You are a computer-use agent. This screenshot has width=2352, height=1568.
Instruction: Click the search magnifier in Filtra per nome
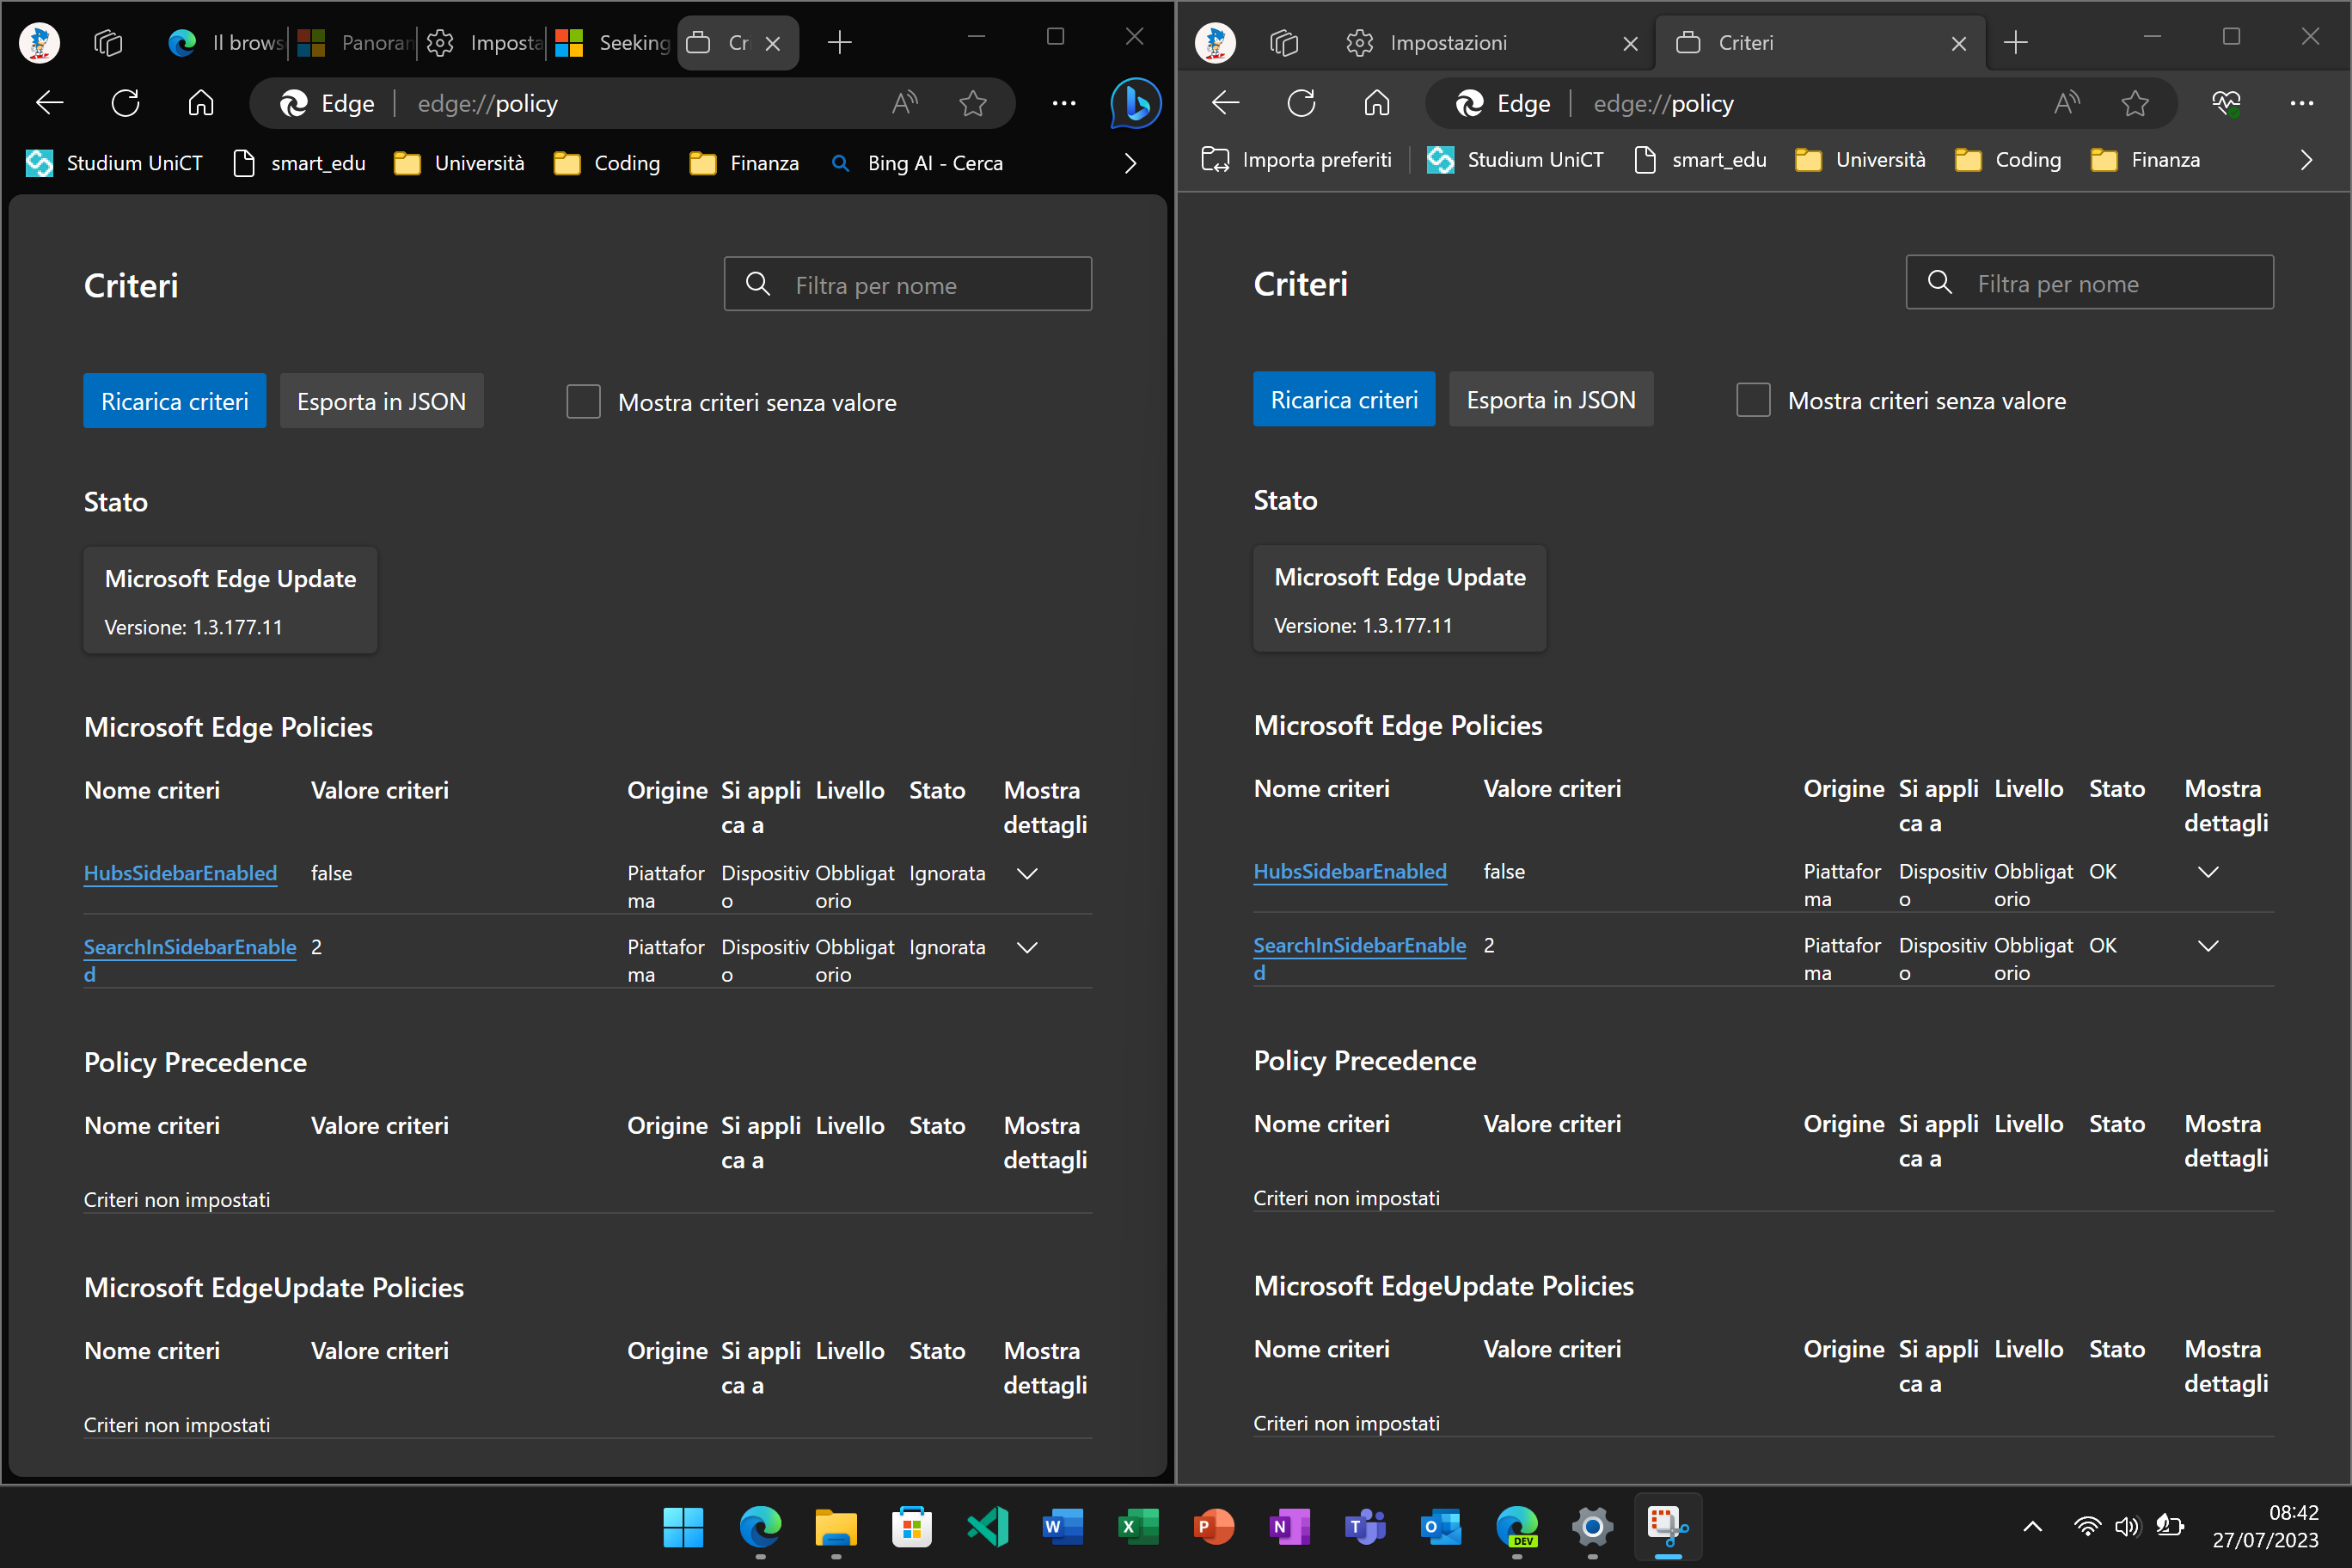[x=758, y=284]
